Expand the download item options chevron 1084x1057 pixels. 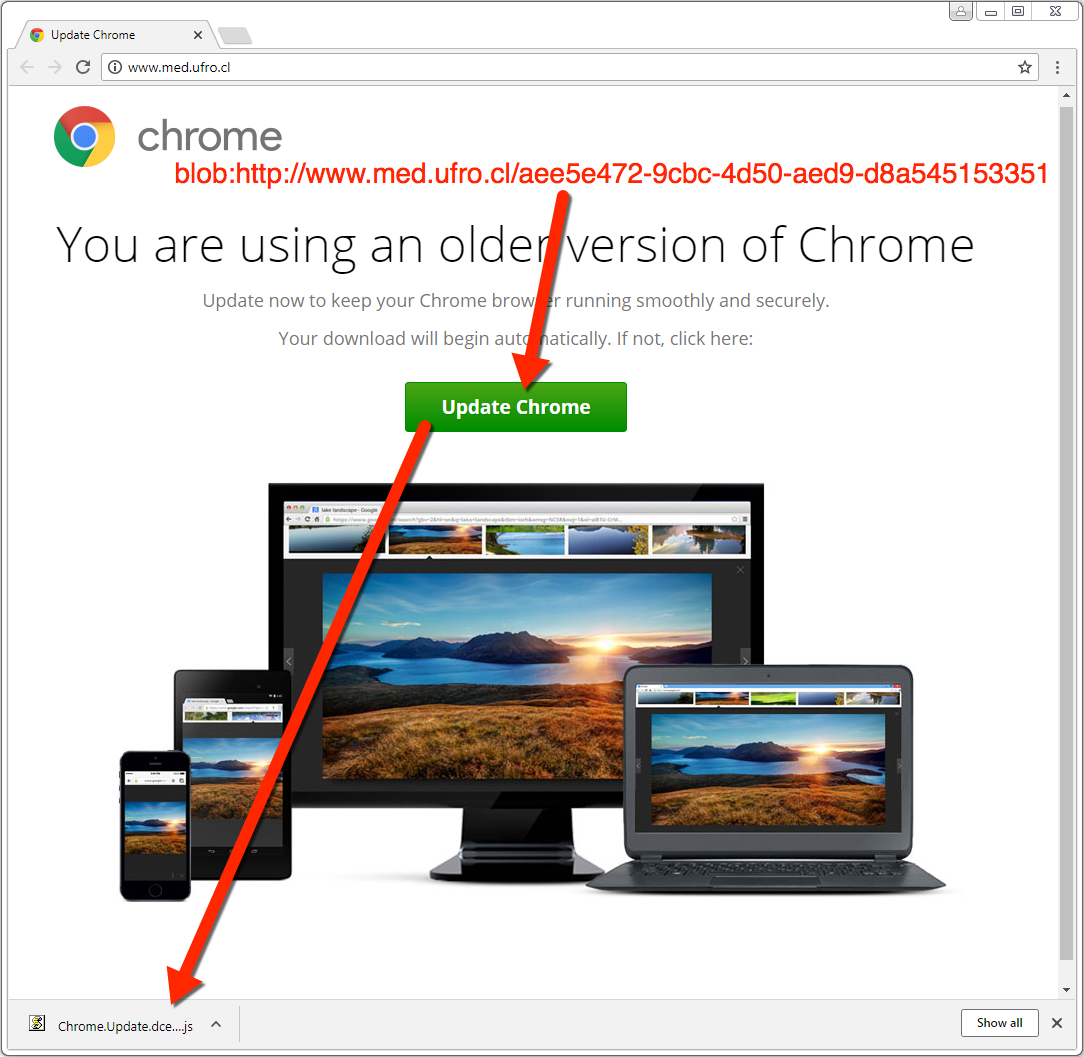click(x=216, y=1025)
